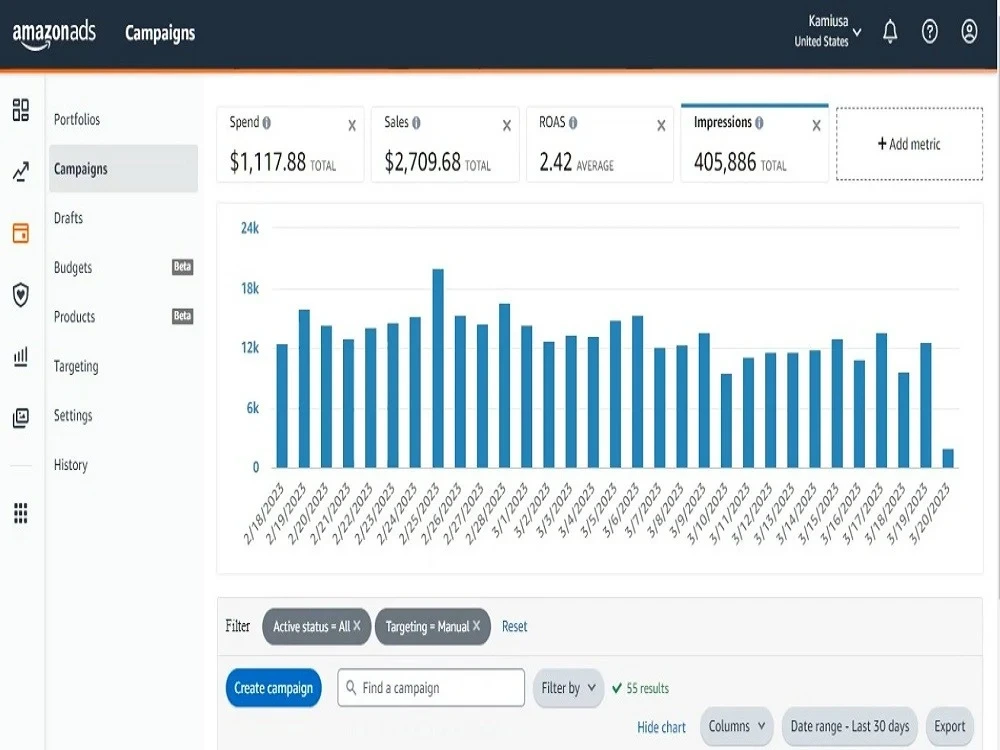Image resolution: width=1000 pixels, height=750 pixels.
Task: Open the nine-dot apps grid icon
Action: point(20,513)
